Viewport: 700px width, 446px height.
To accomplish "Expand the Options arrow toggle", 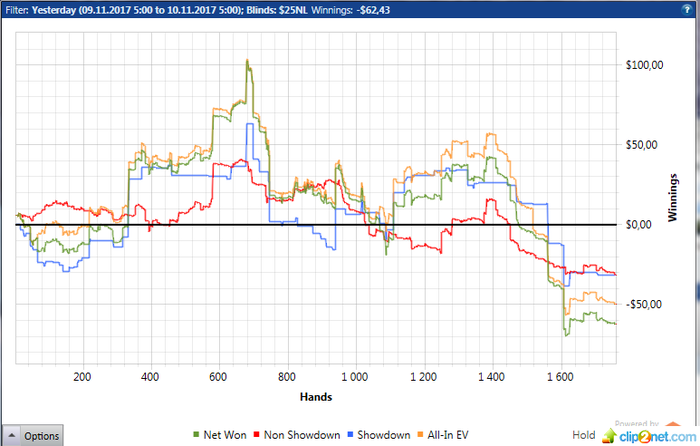I will (12, 435).
